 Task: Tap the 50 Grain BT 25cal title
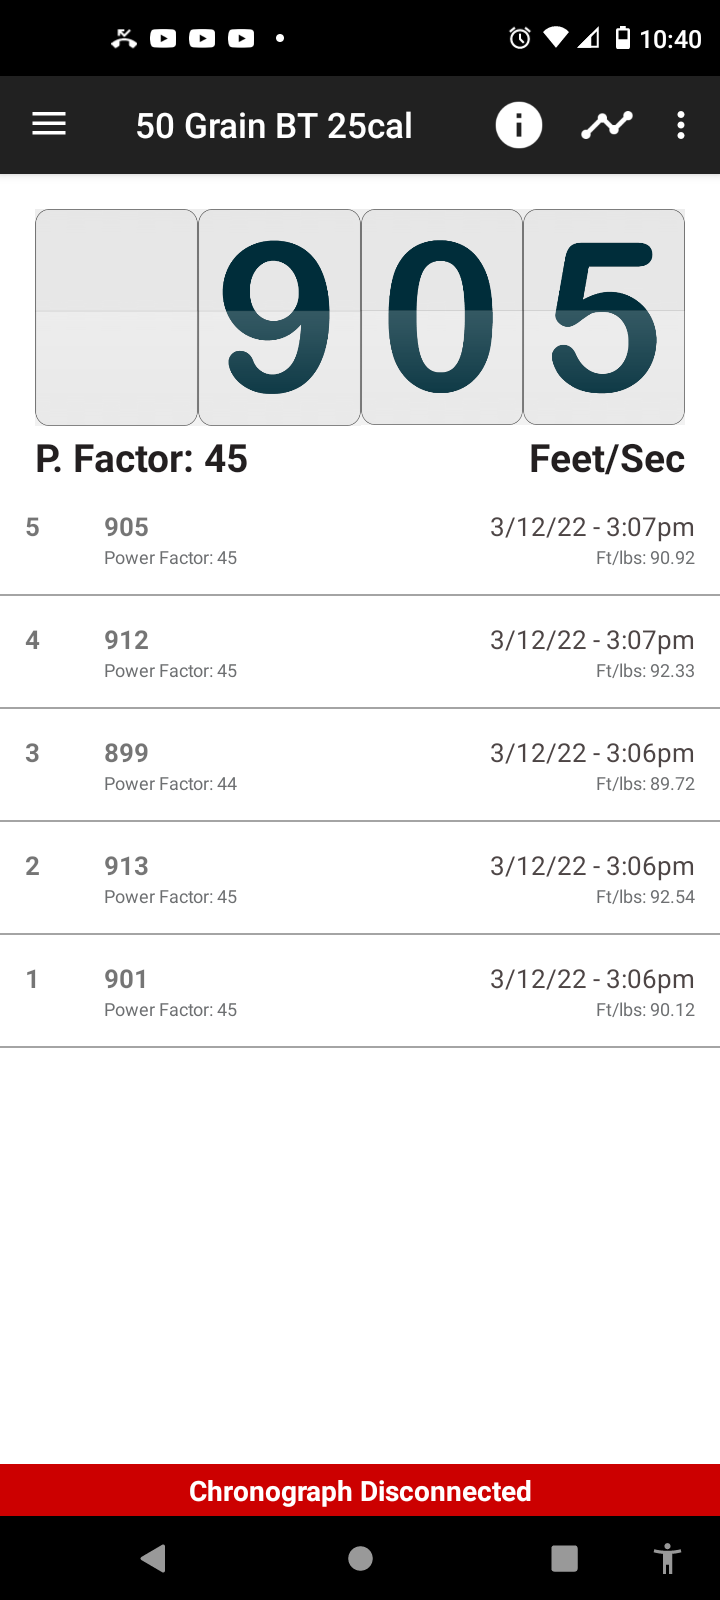click(x=274, y=126)
